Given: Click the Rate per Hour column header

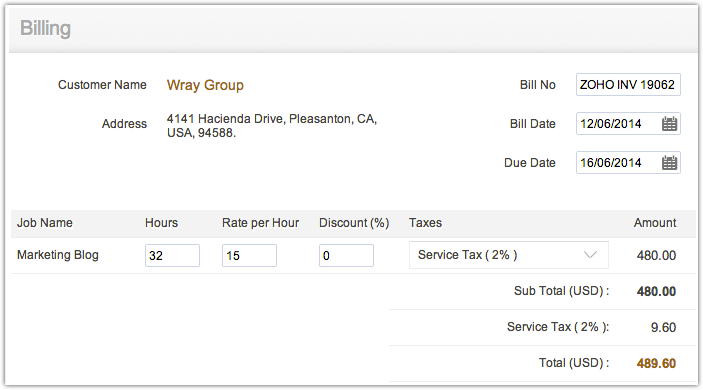Looking at the screenshot, I should [x=260, y=223].
